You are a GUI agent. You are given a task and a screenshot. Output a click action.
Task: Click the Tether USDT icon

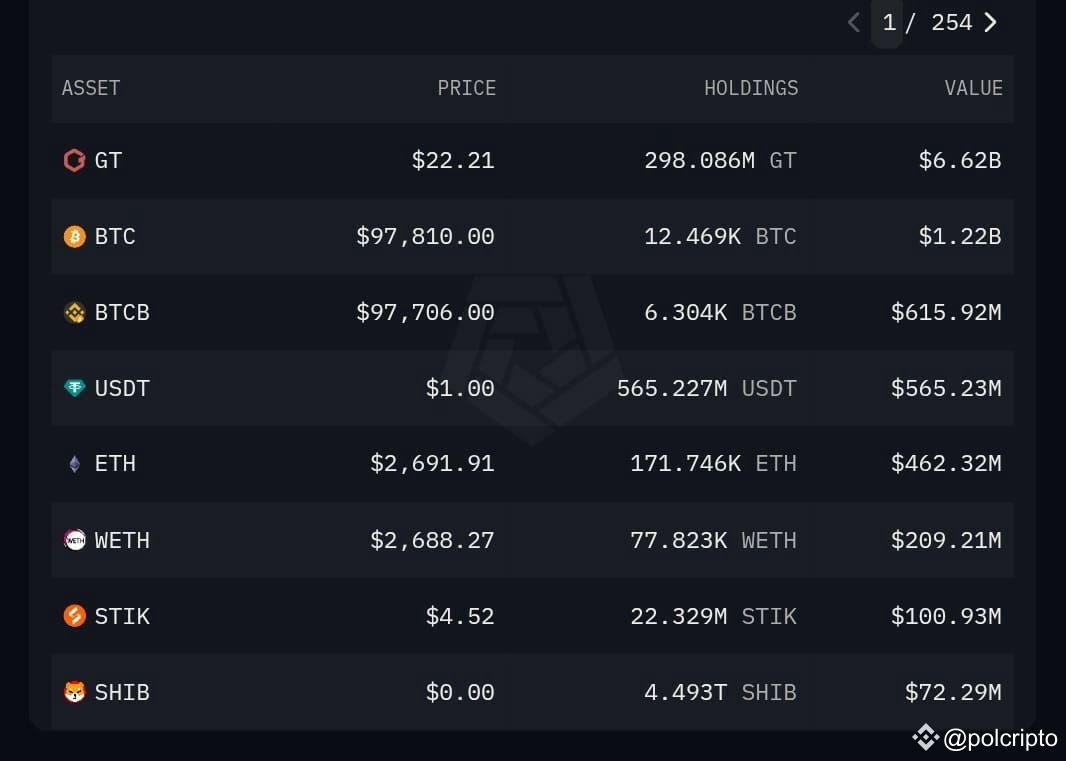point(75,388)
